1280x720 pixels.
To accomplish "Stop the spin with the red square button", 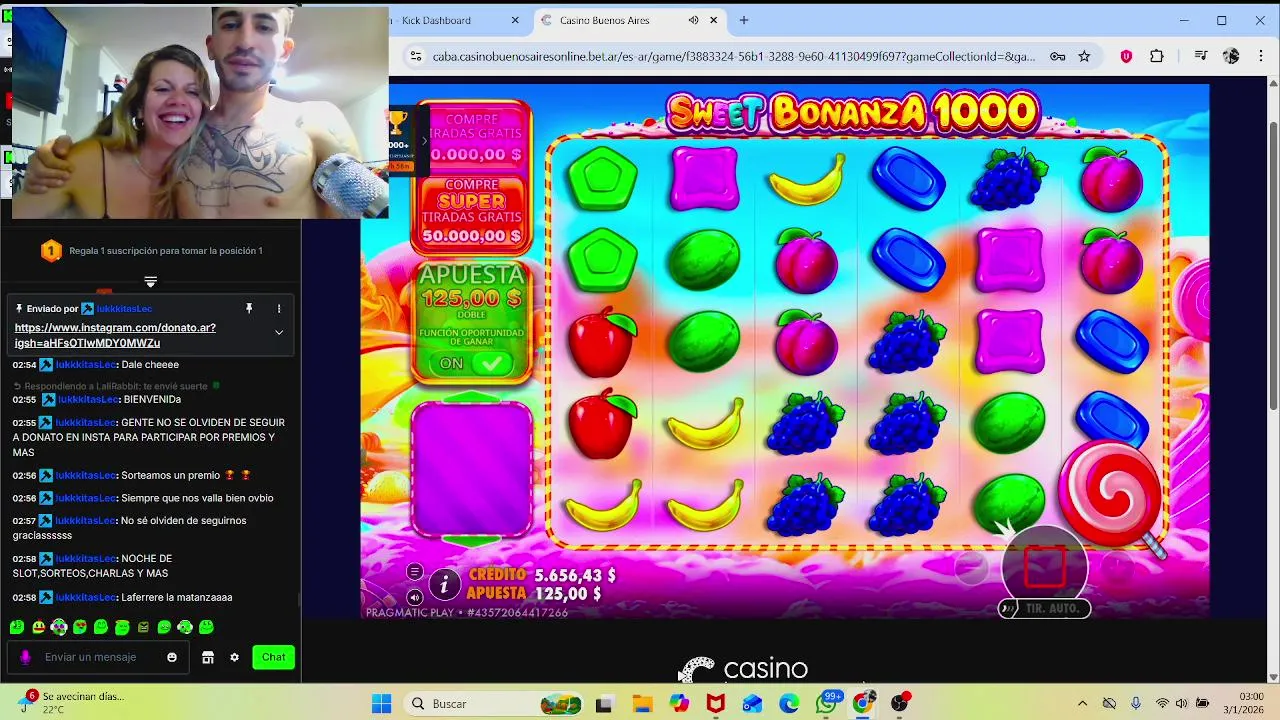I will pyautogui.click(x=1045, y=567).
